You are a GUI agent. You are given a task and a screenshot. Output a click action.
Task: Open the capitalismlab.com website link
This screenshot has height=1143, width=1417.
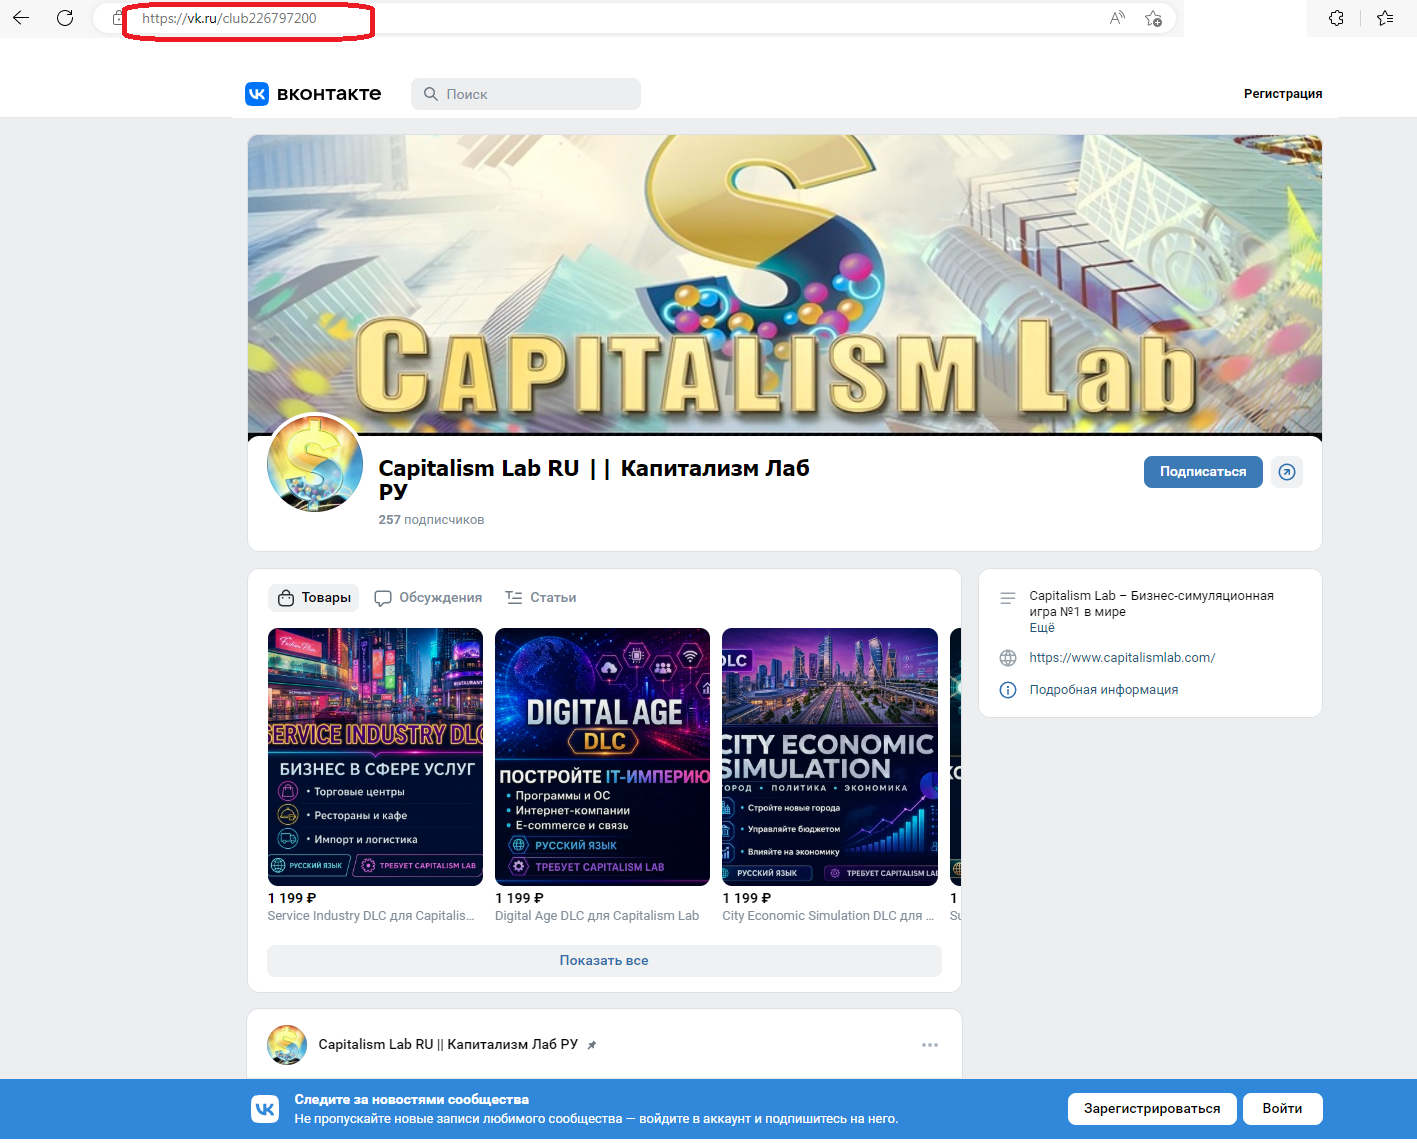[x=1122, y=658]
